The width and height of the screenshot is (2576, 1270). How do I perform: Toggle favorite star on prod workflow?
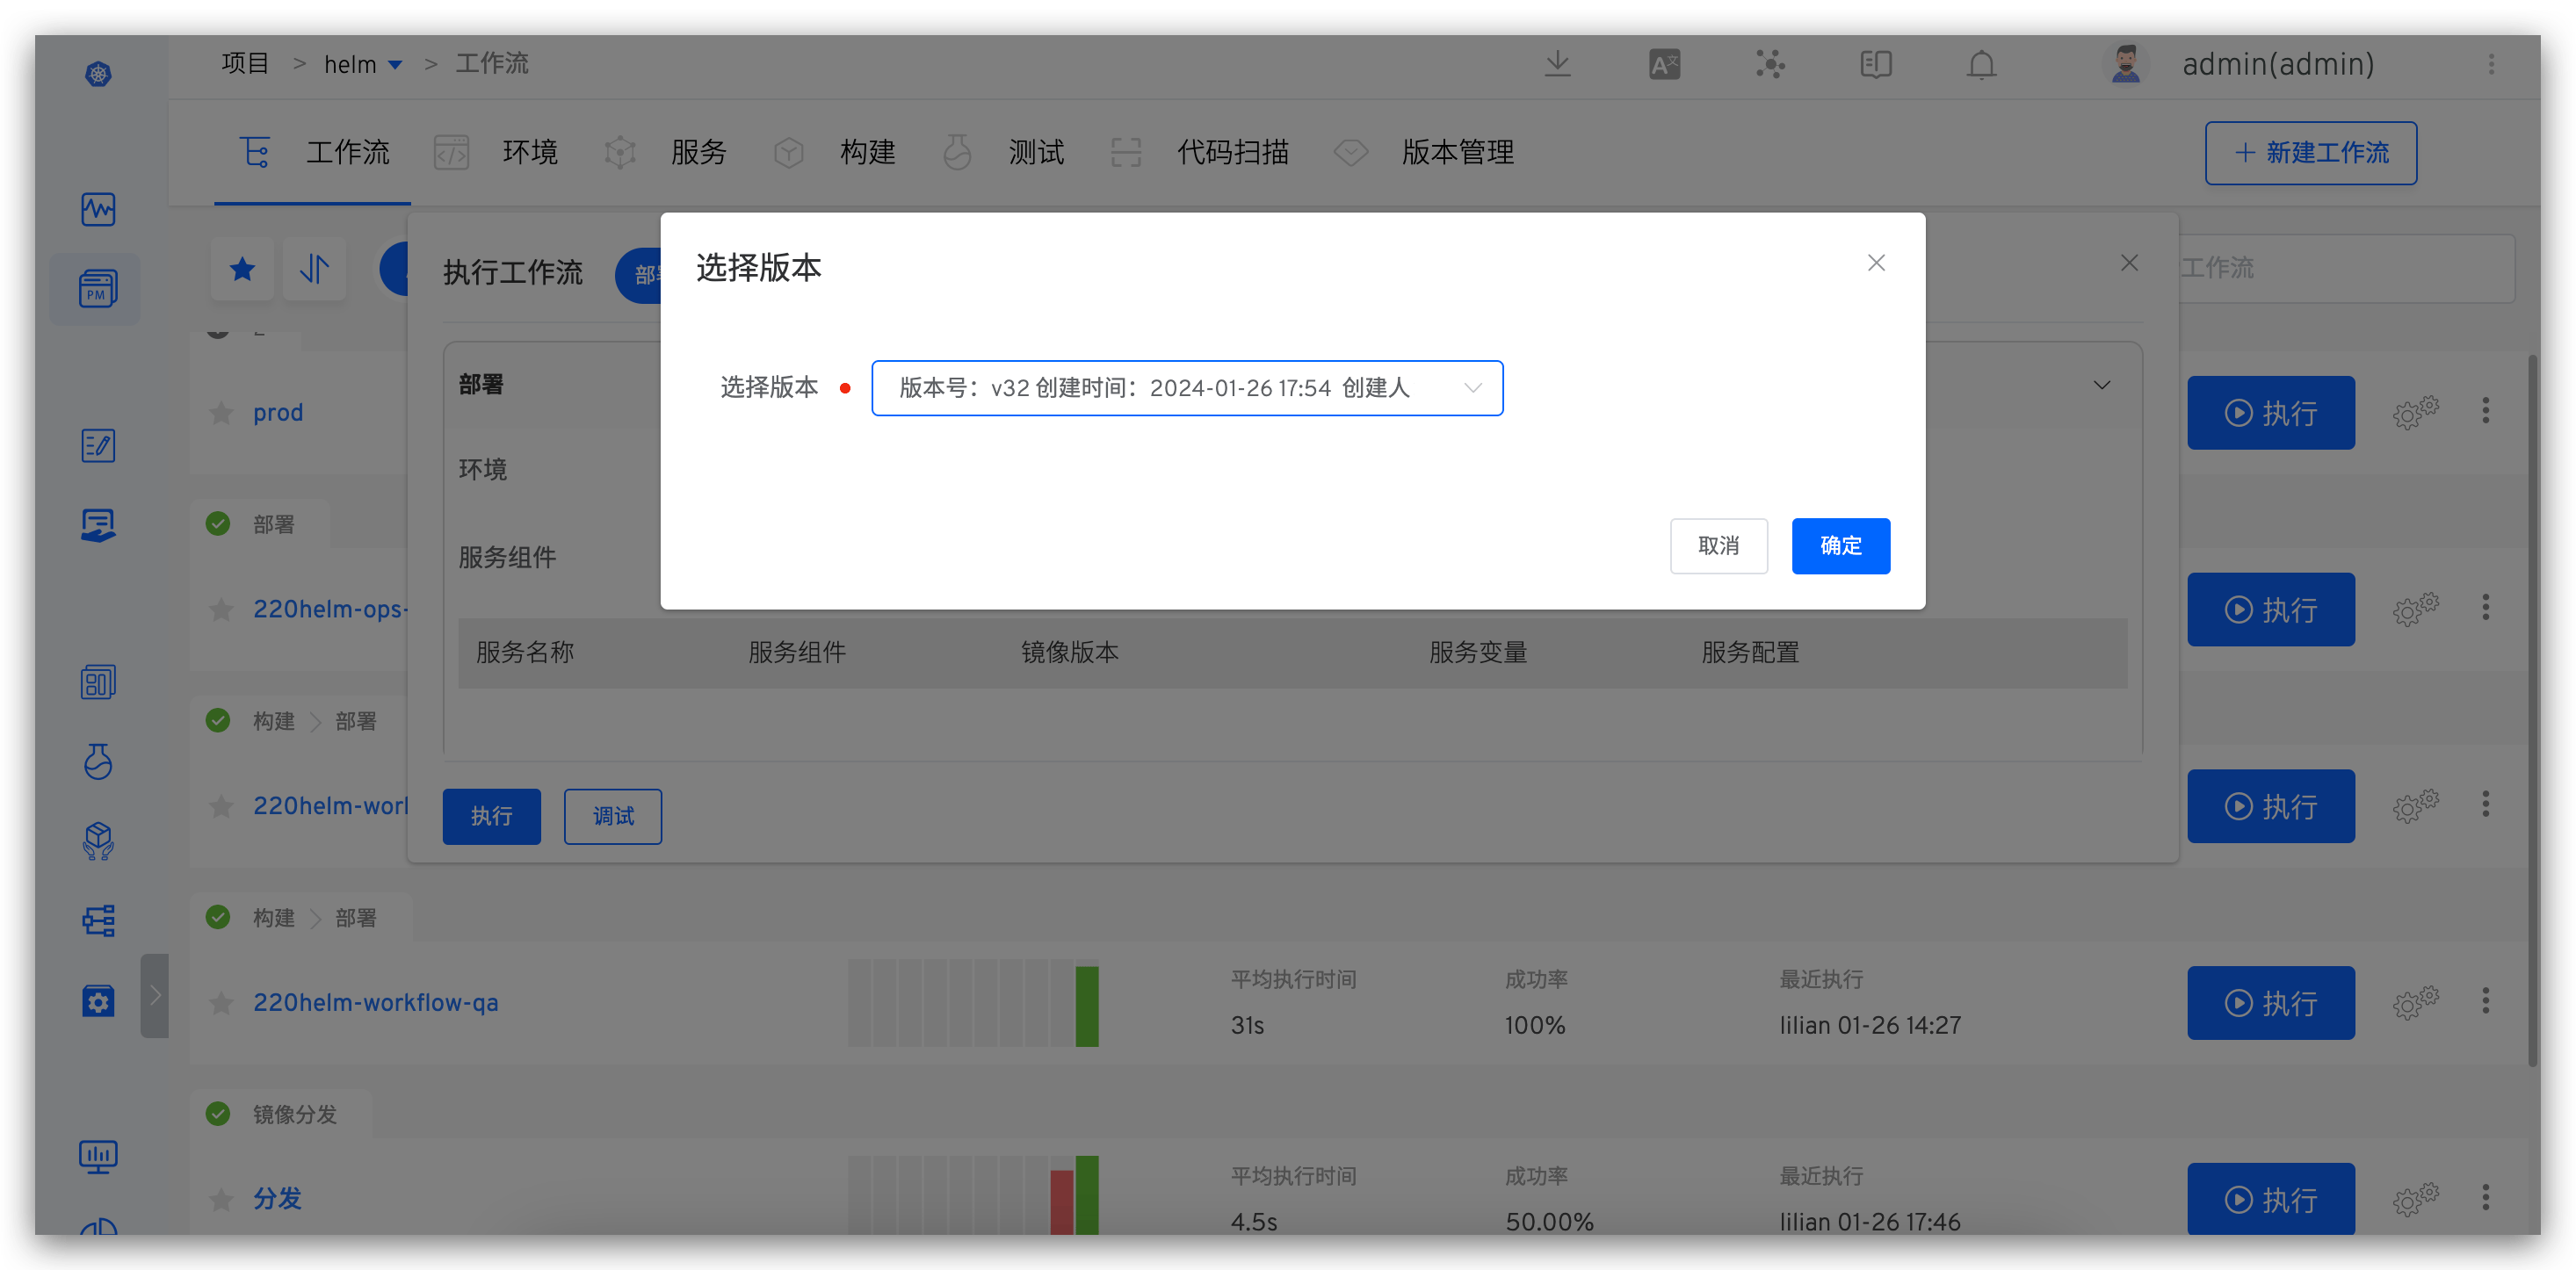221,413
